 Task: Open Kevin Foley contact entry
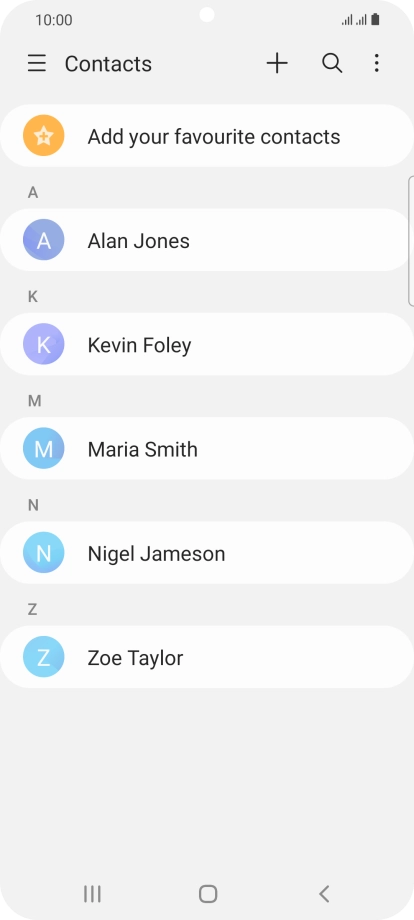tap(207, 344)
